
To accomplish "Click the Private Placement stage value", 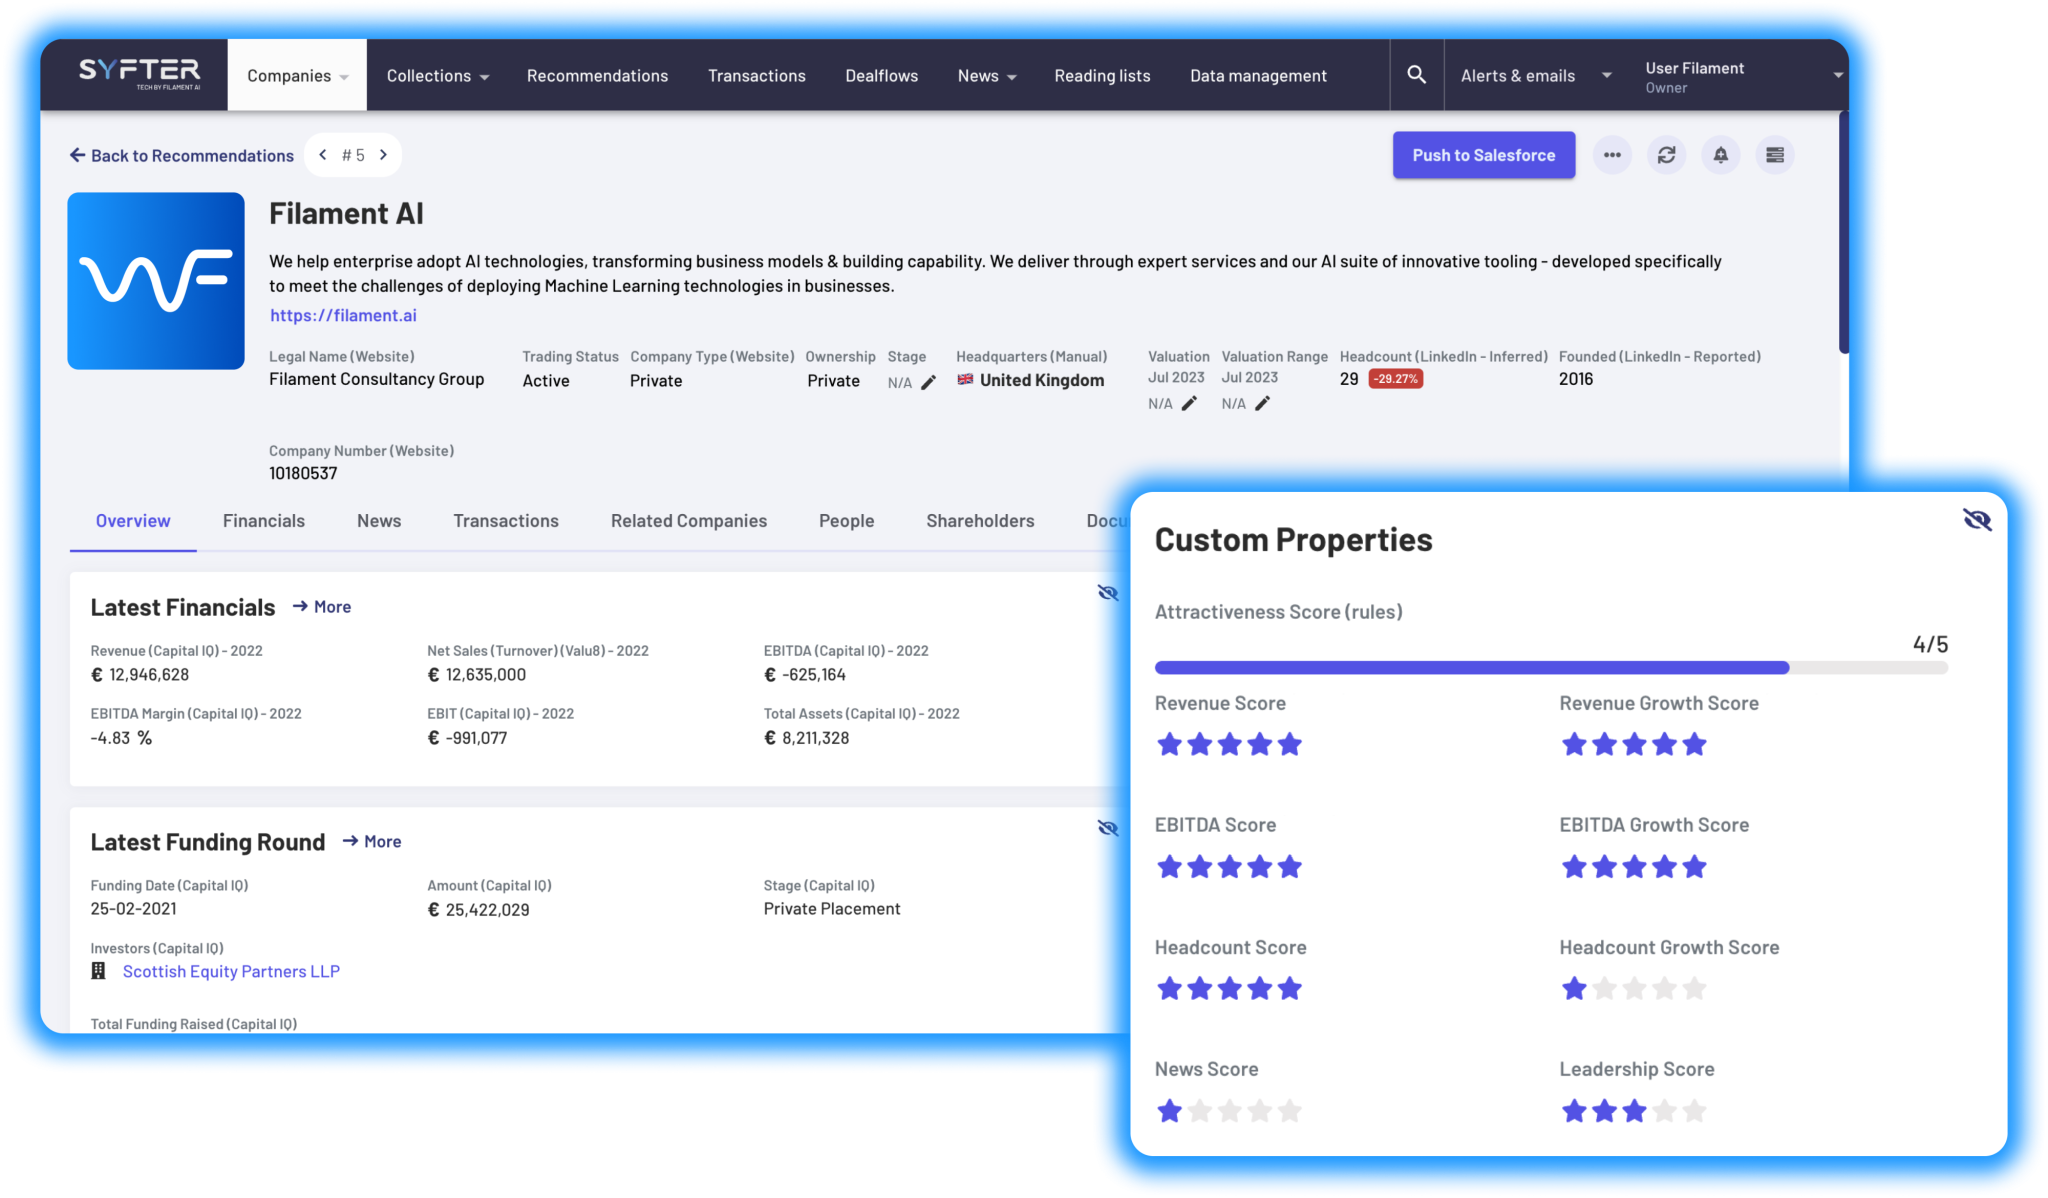I will pyautogui.click(x=832, y=909).
